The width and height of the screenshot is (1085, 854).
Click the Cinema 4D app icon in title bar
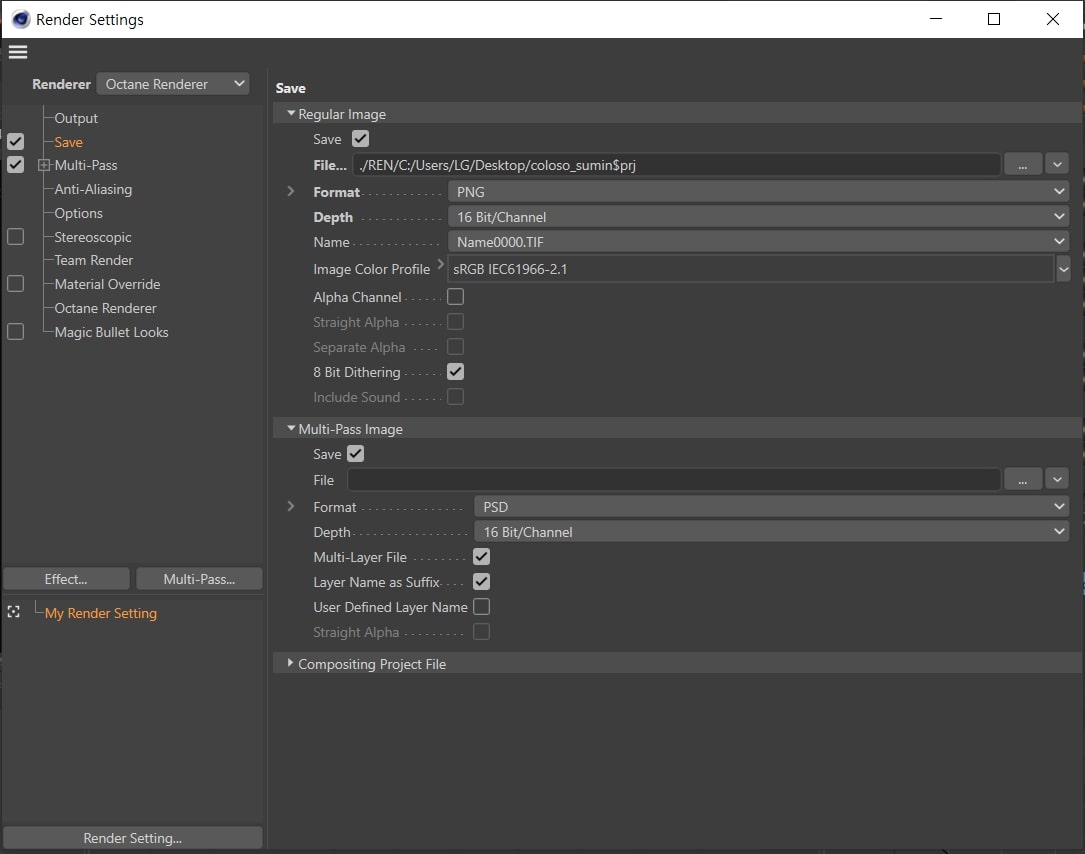(21, 19)
